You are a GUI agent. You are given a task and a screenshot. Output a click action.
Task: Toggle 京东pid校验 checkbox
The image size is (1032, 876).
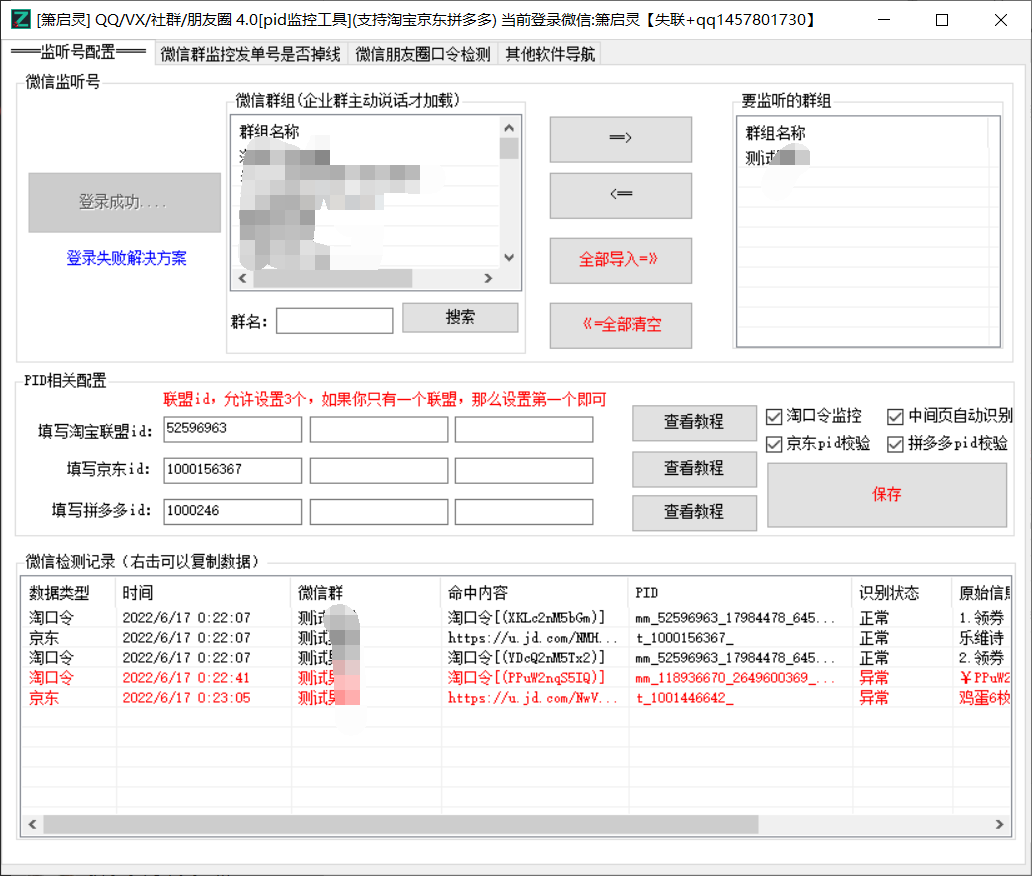click(774, 444)
